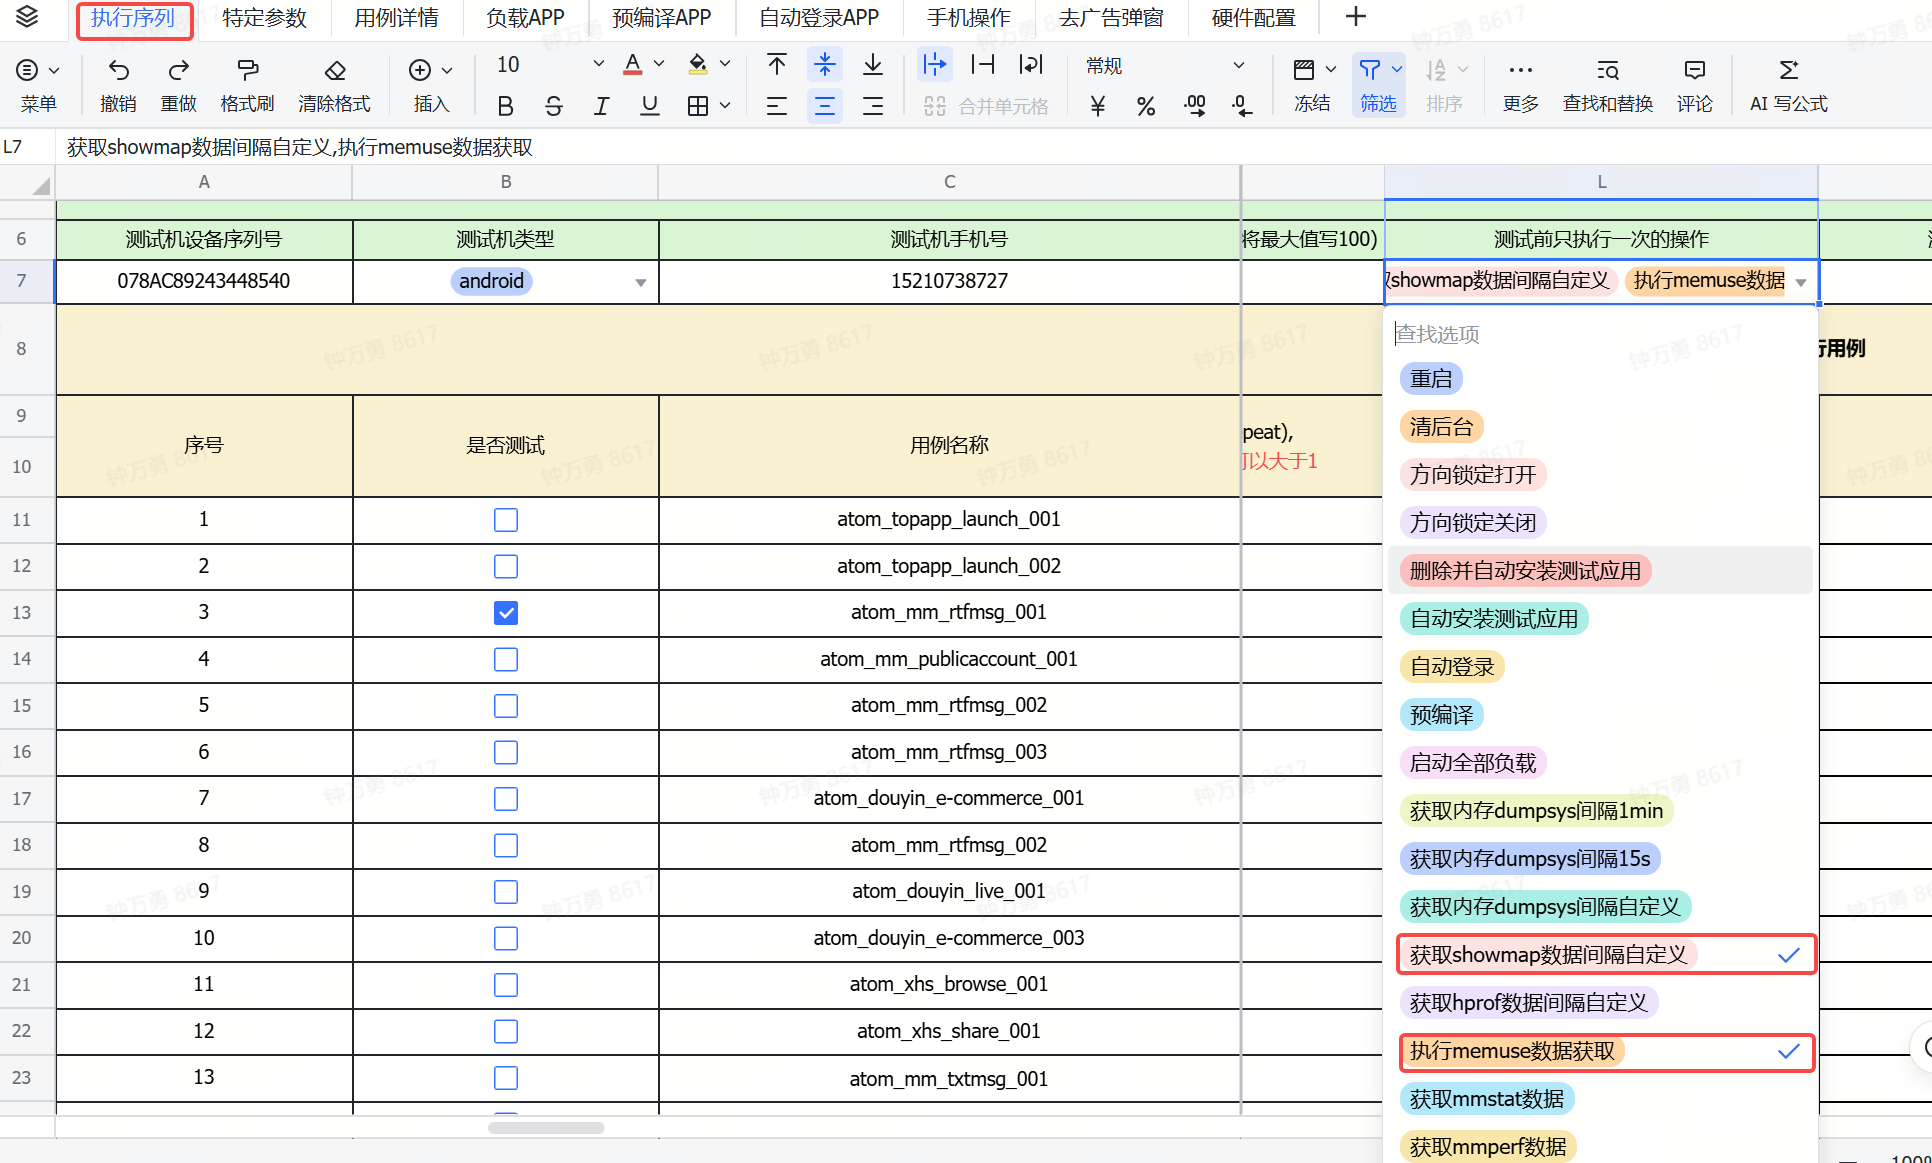The width and height of the screenshot is (1932, 1163).
Task: Click the redo (重做) icon
Action: 179,69
